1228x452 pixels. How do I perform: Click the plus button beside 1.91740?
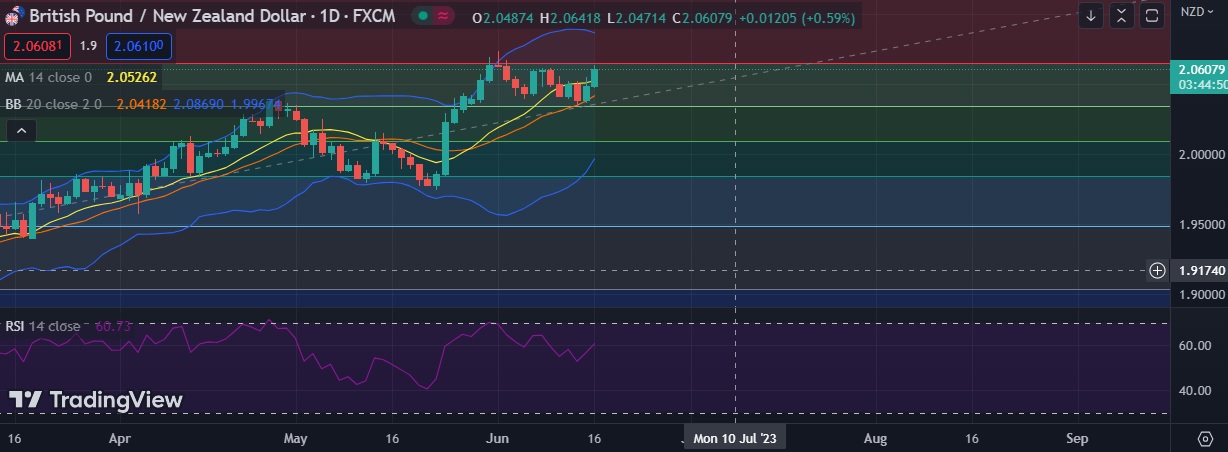click(x=1157, y=270)
